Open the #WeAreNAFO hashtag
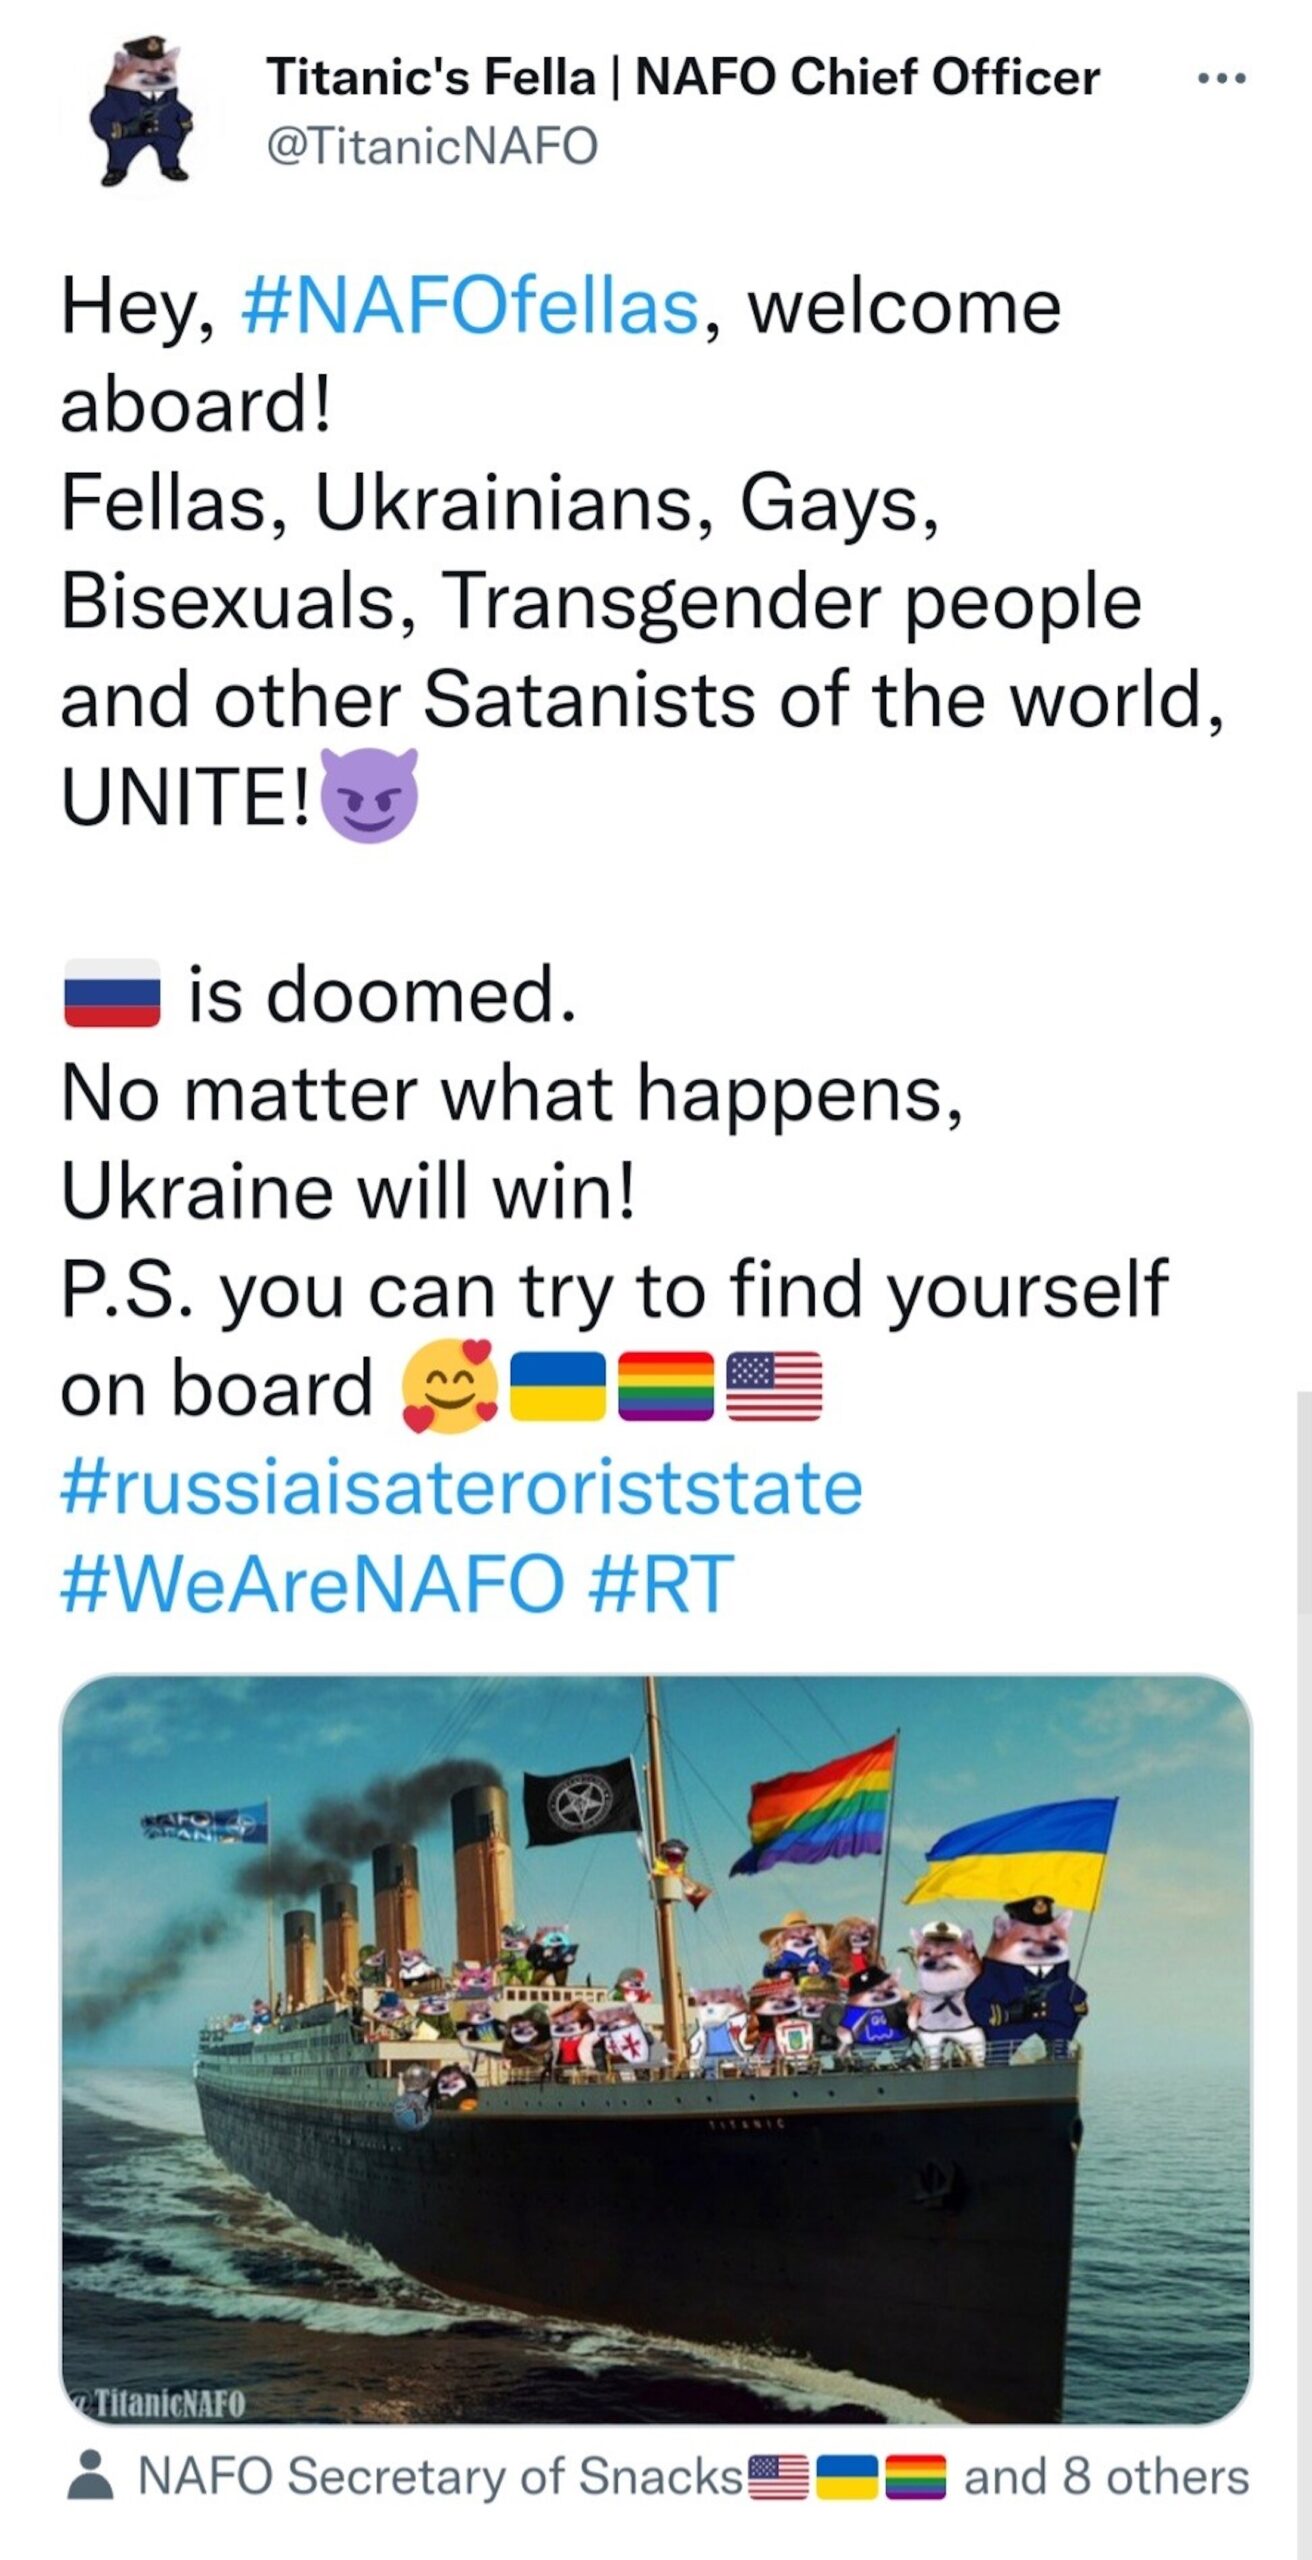The width and height of the screenshot is (1312, 2560). tap(313, 1584)
